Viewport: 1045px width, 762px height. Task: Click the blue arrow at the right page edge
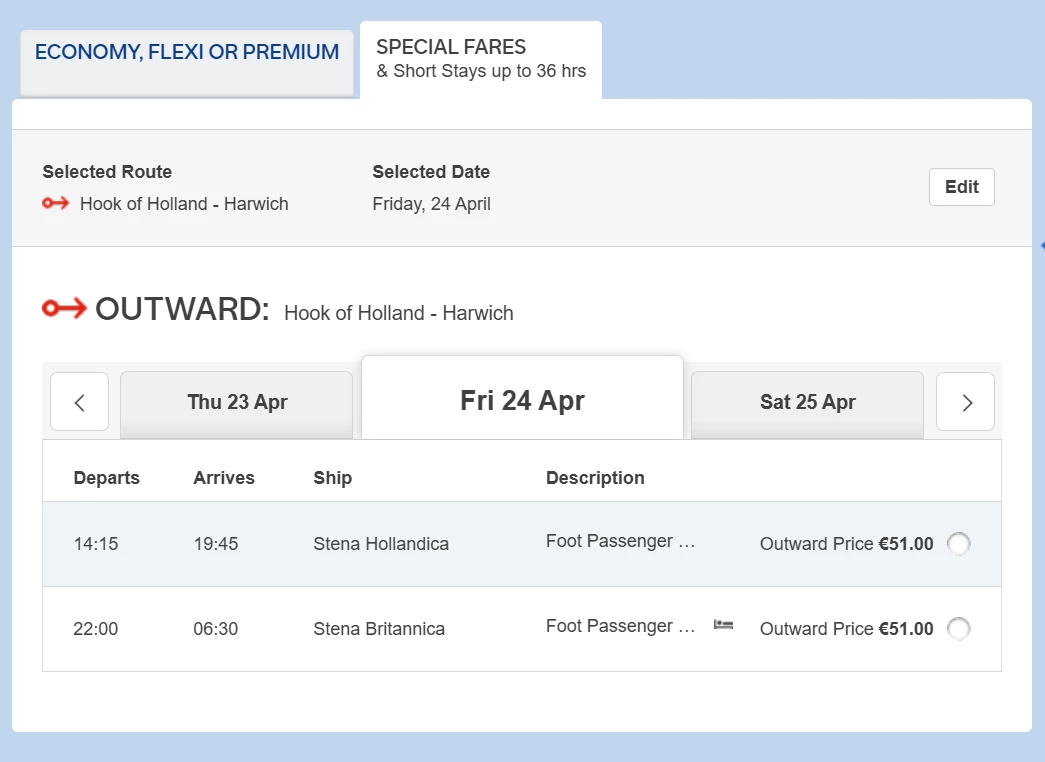point(1041,245)
